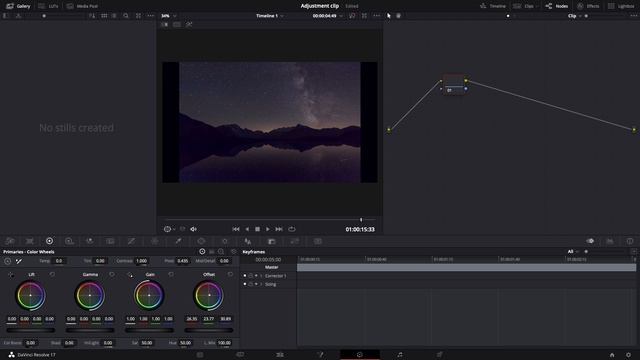This screenshot has width=640, height=360.
Task: Reset all primaries adjustments
Action: (x=233, y=252)
